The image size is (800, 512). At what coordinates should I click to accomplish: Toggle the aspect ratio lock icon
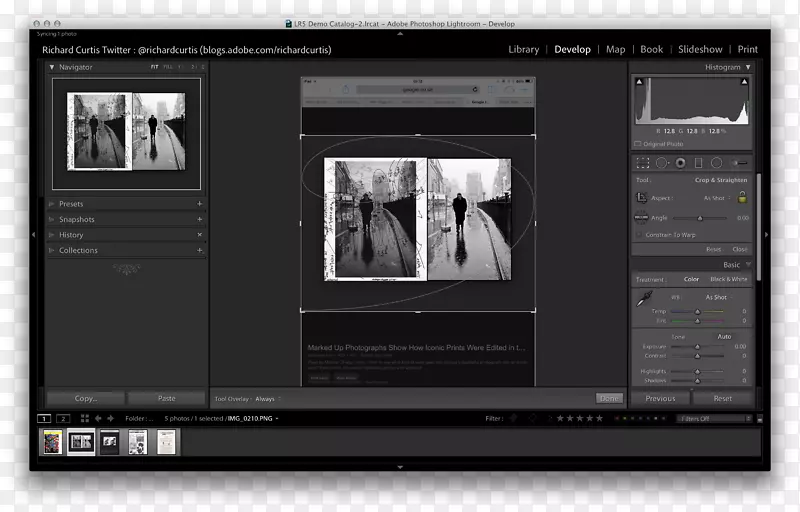click(742, 198)
